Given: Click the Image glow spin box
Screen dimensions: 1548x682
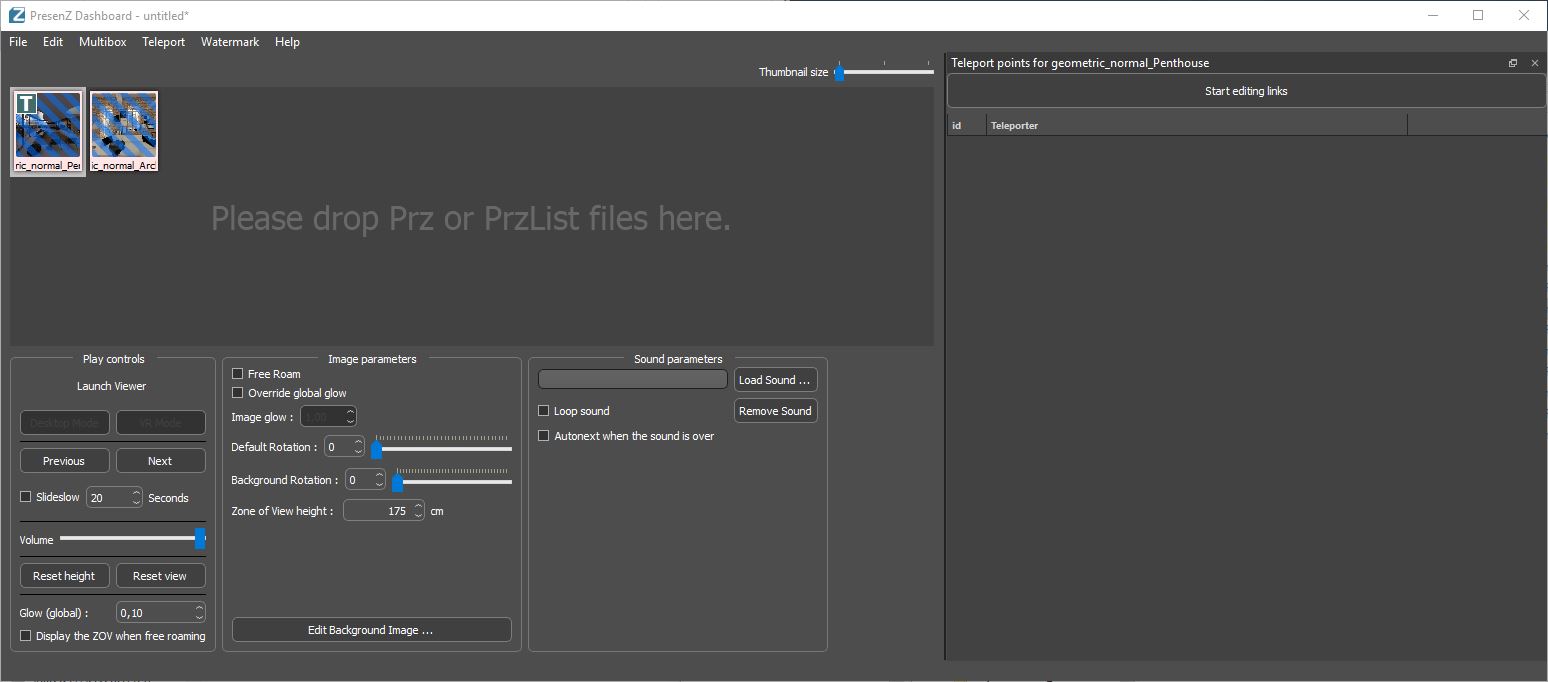Looking at the screenshot, I should 327,416.
